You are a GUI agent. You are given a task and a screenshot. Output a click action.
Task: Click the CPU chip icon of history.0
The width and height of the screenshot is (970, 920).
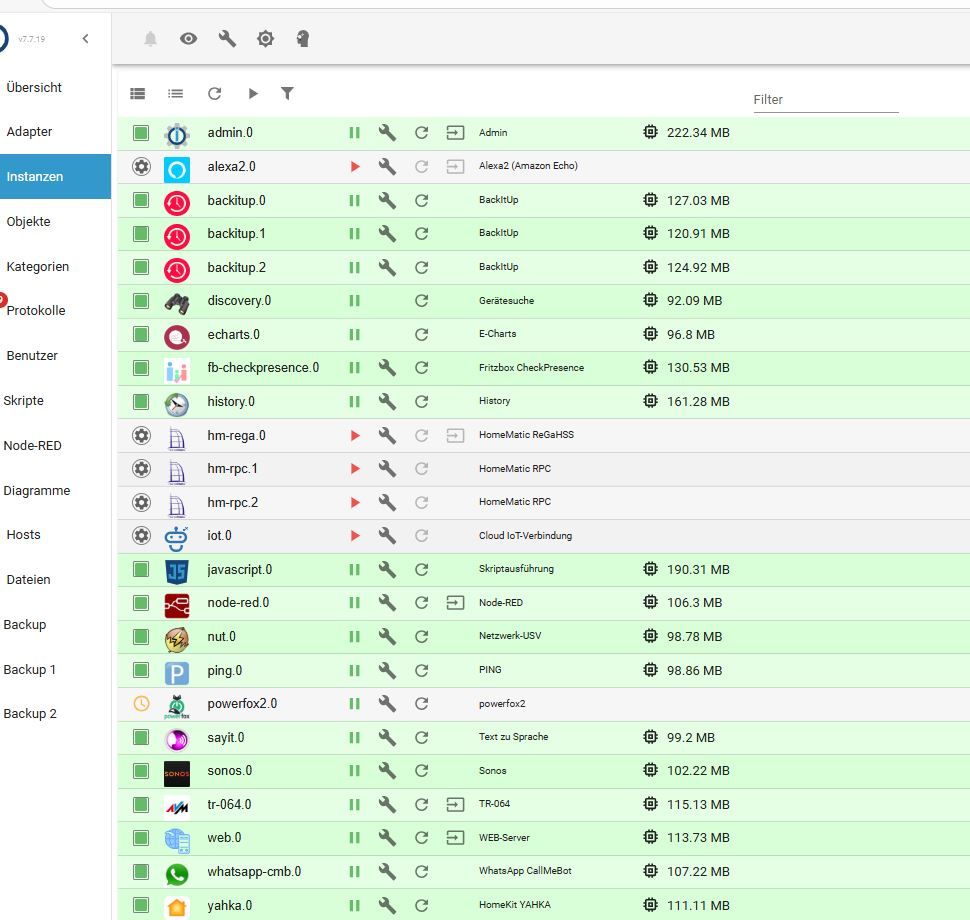(x=650, y=401)
